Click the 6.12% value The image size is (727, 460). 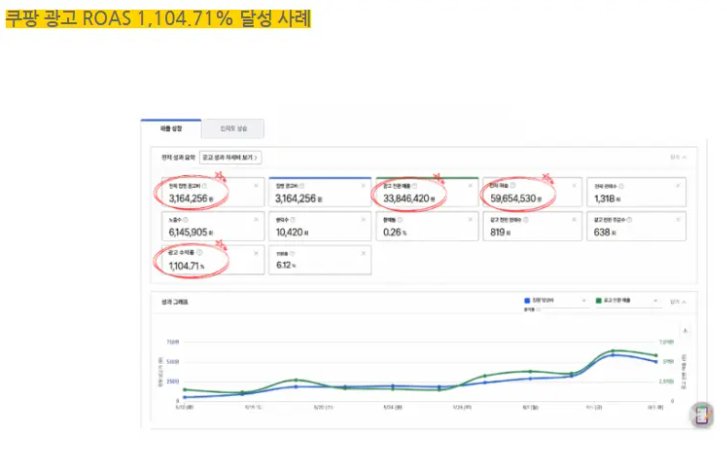[x=286, y=265]
